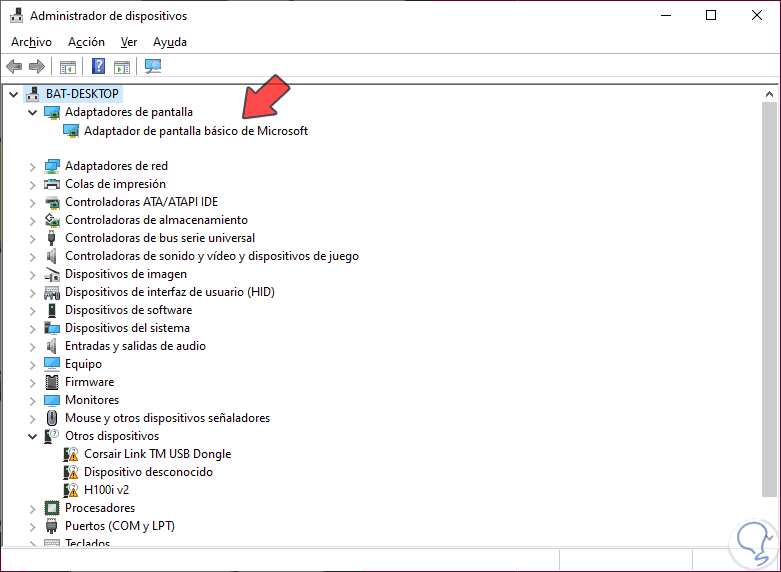
Task: Click the Adaptadores de pantalla category icon
Action: click(52, 112)
